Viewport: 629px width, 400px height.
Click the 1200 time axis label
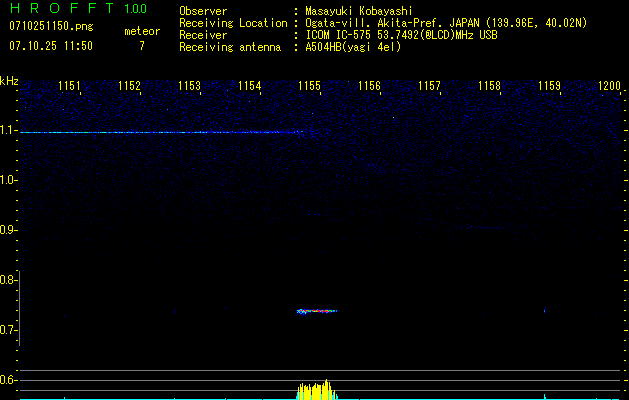pyautogui.click(x=609, y=86)
